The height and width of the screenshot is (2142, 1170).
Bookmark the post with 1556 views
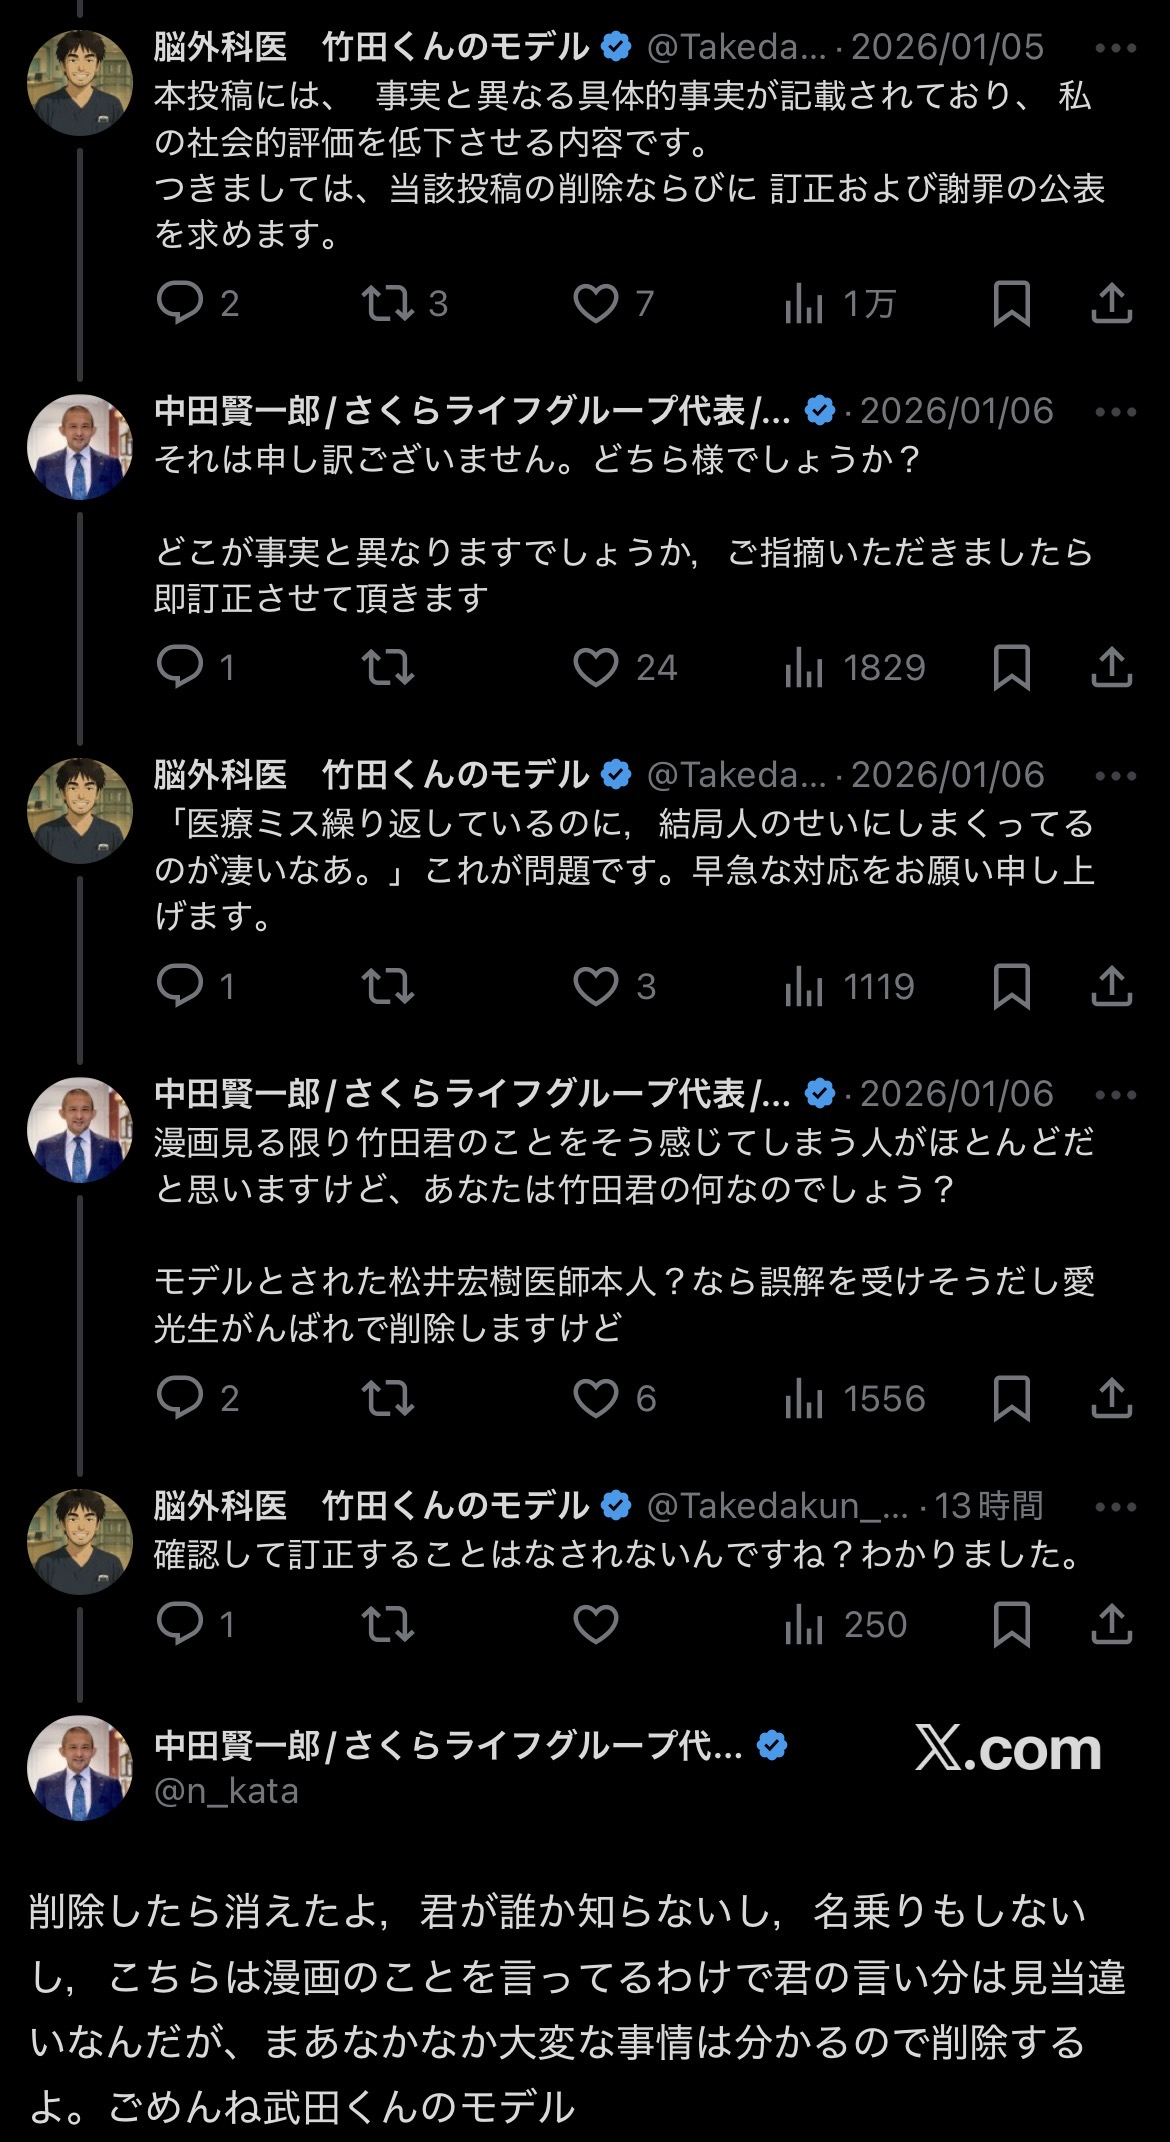[x=1011, y=1398]
